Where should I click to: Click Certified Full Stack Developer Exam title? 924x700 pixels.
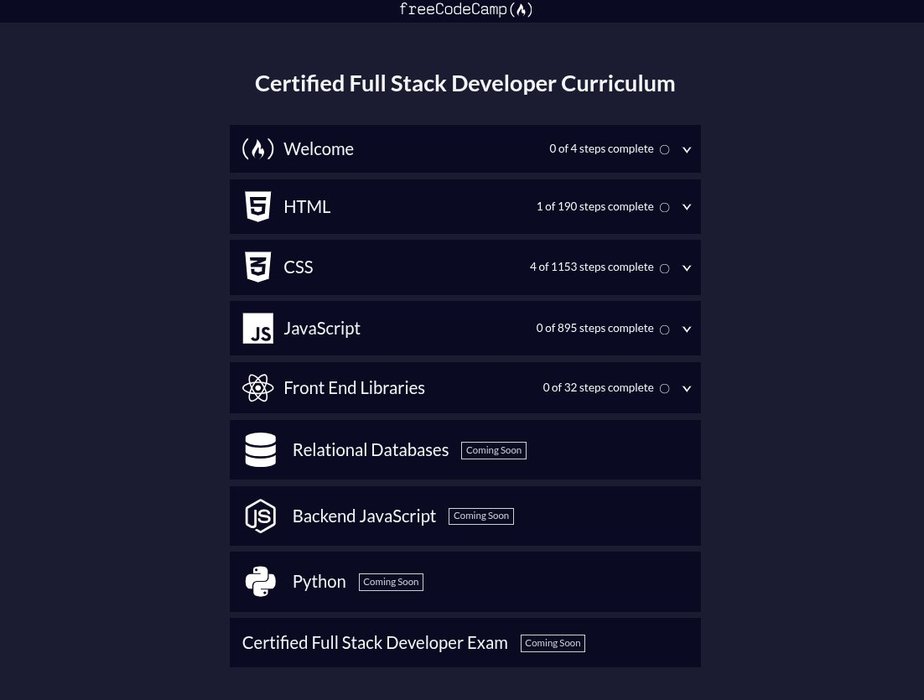point(375,643)
